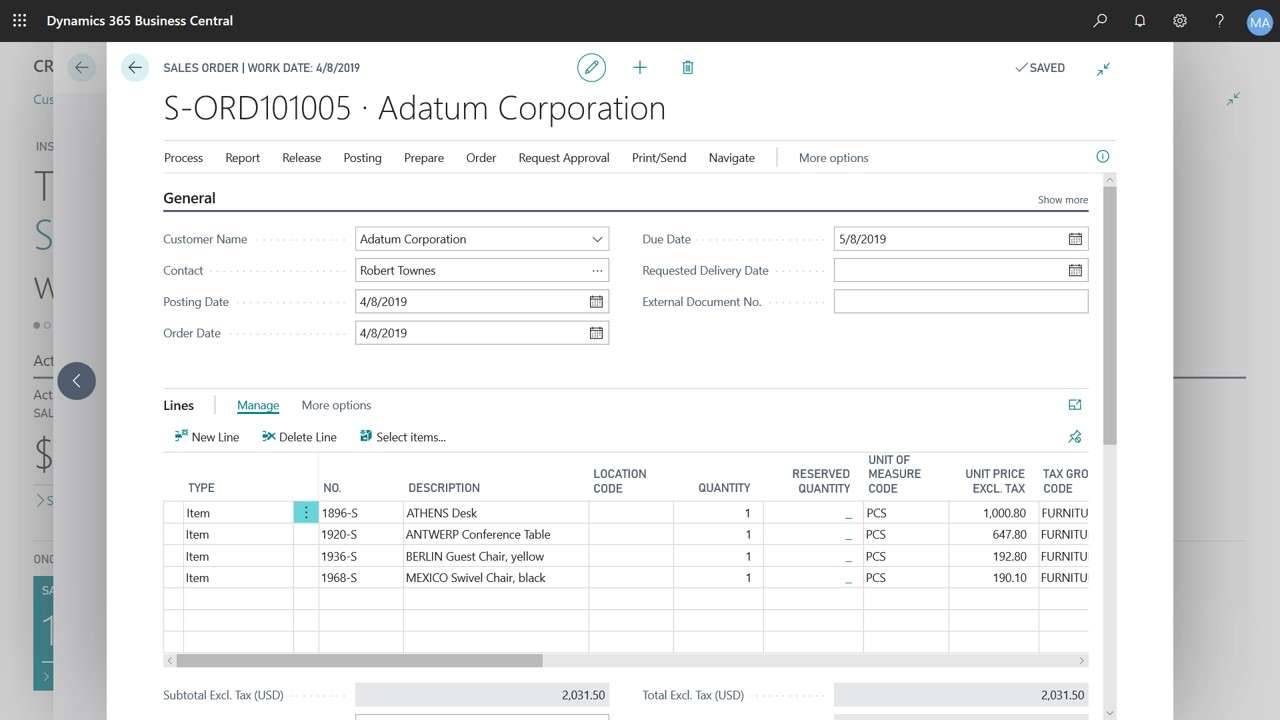Image resolution: width=1280 pixels, height=720 pixels.
Task: Open the Order menu
Action: click(481, 158)
